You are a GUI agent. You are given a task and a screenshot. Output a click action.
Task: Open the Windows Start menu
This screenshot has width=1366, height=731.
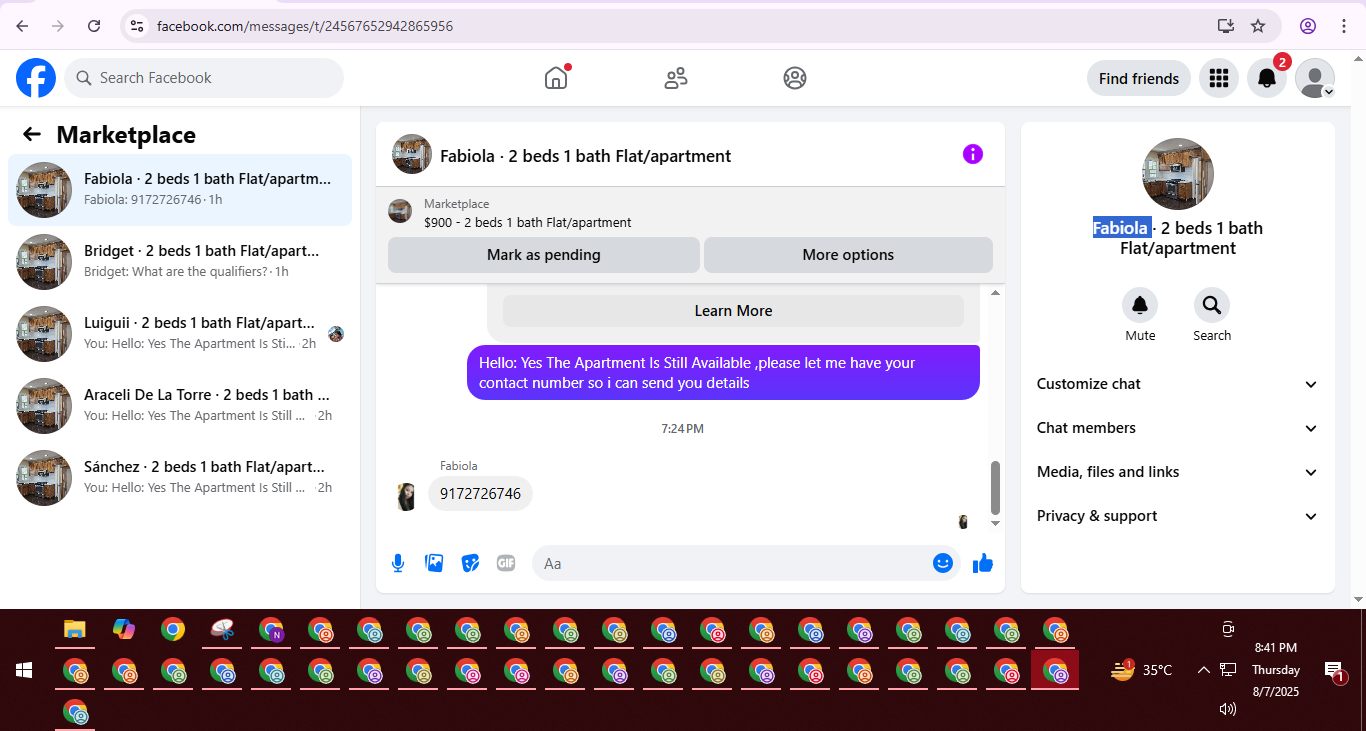pyautogui.click(x=25, y=670)
